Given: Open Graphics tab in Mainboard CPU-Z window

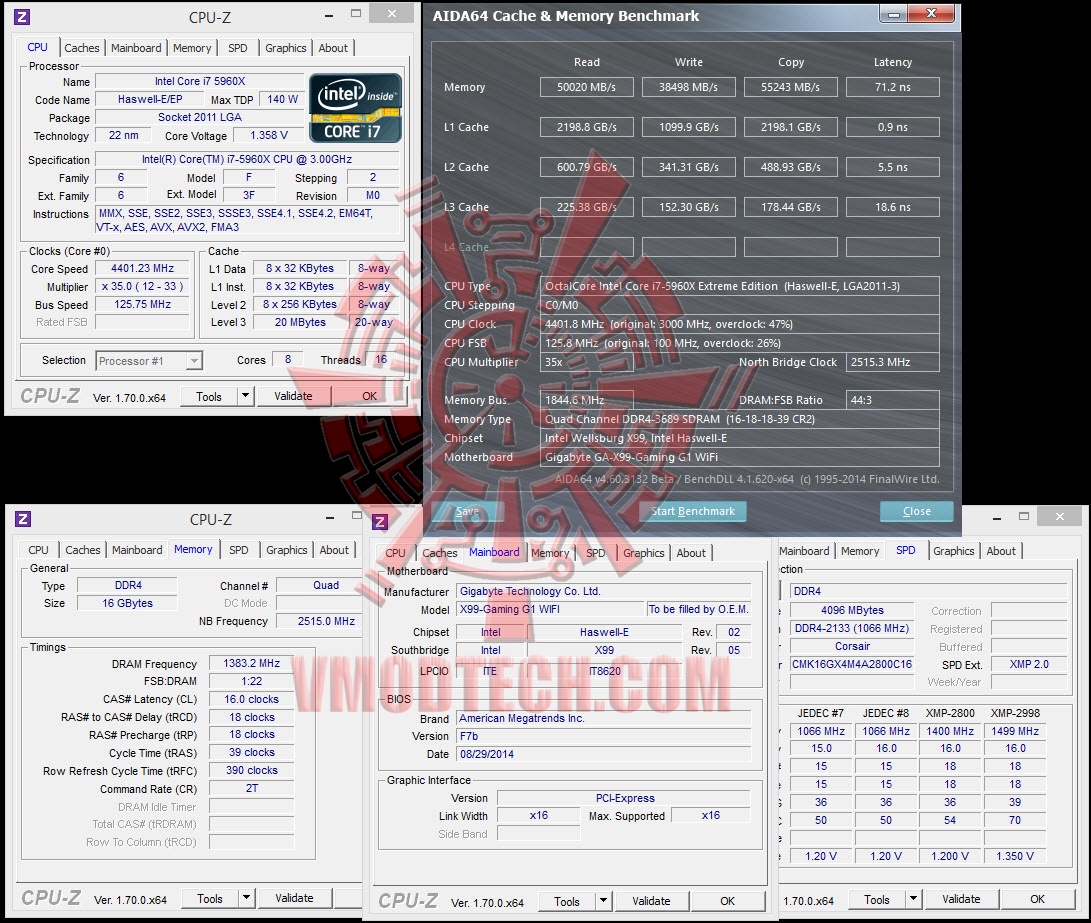Looking at the screenshot, I should click(x=644, y=553).
